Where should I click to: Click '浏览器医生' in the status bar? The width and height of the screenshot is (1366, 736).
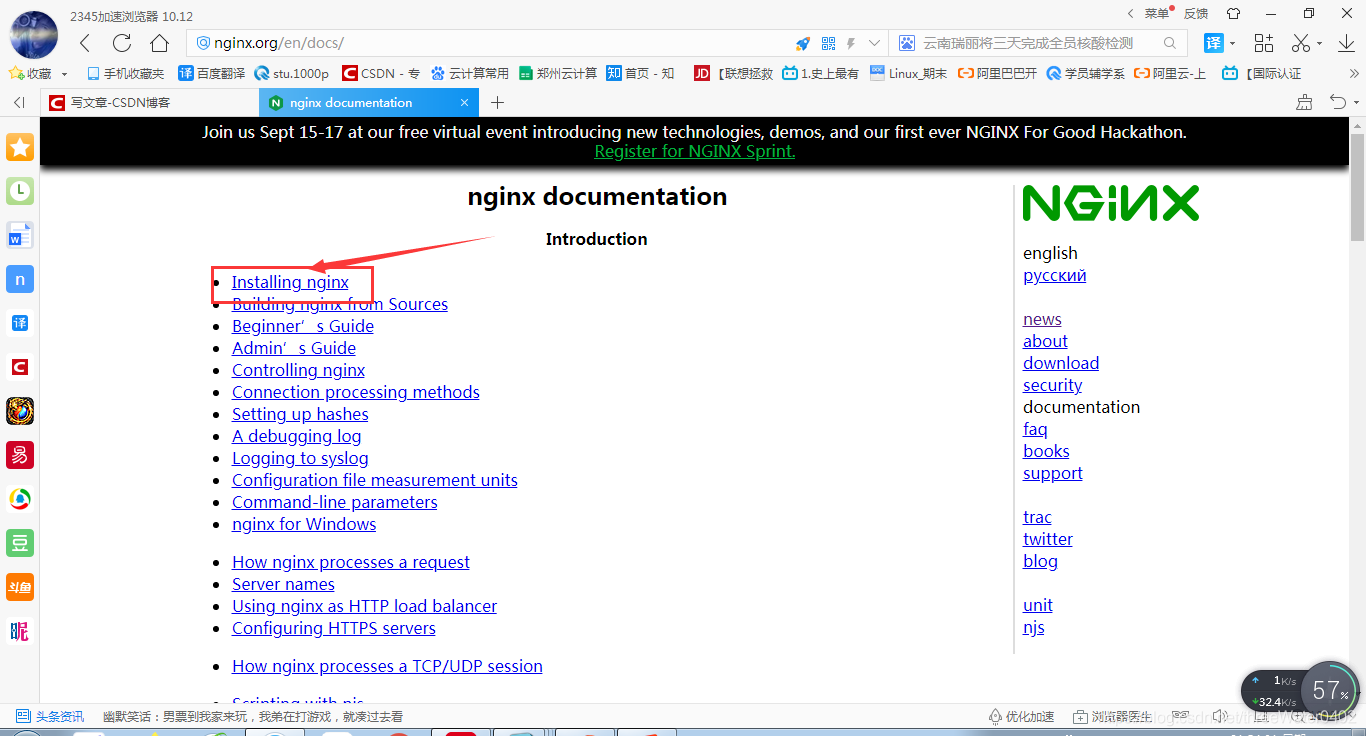(1112, 717)
